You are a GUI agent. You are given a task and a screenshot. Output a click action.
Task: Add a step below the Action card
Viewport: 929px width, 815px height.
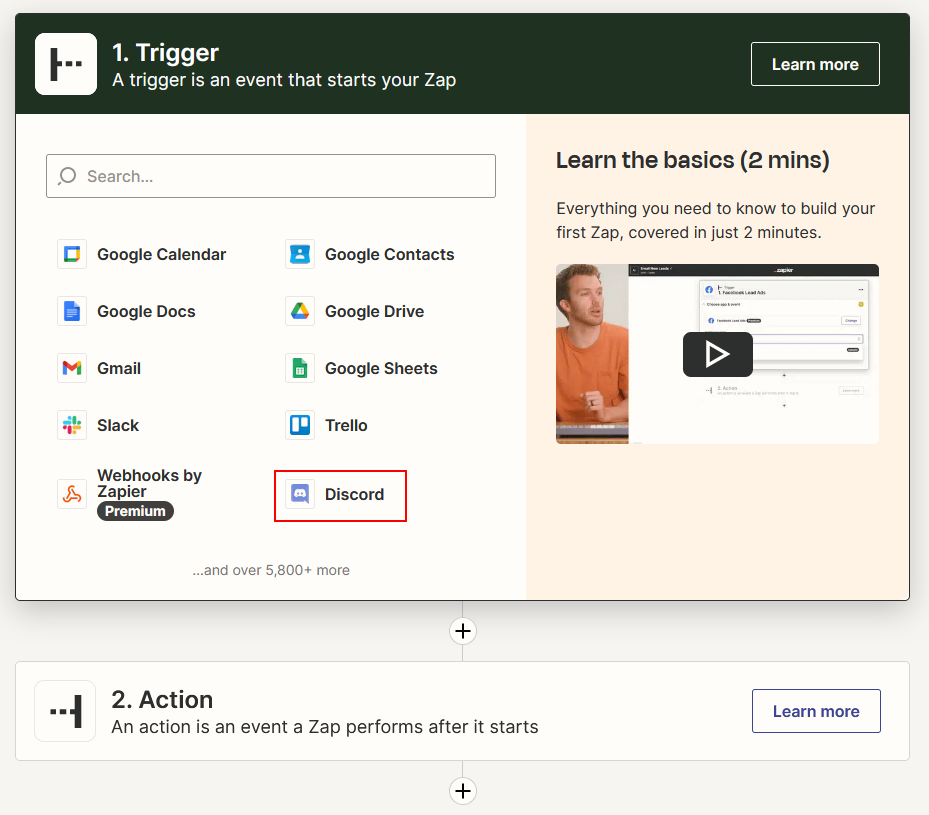point(462,791)
